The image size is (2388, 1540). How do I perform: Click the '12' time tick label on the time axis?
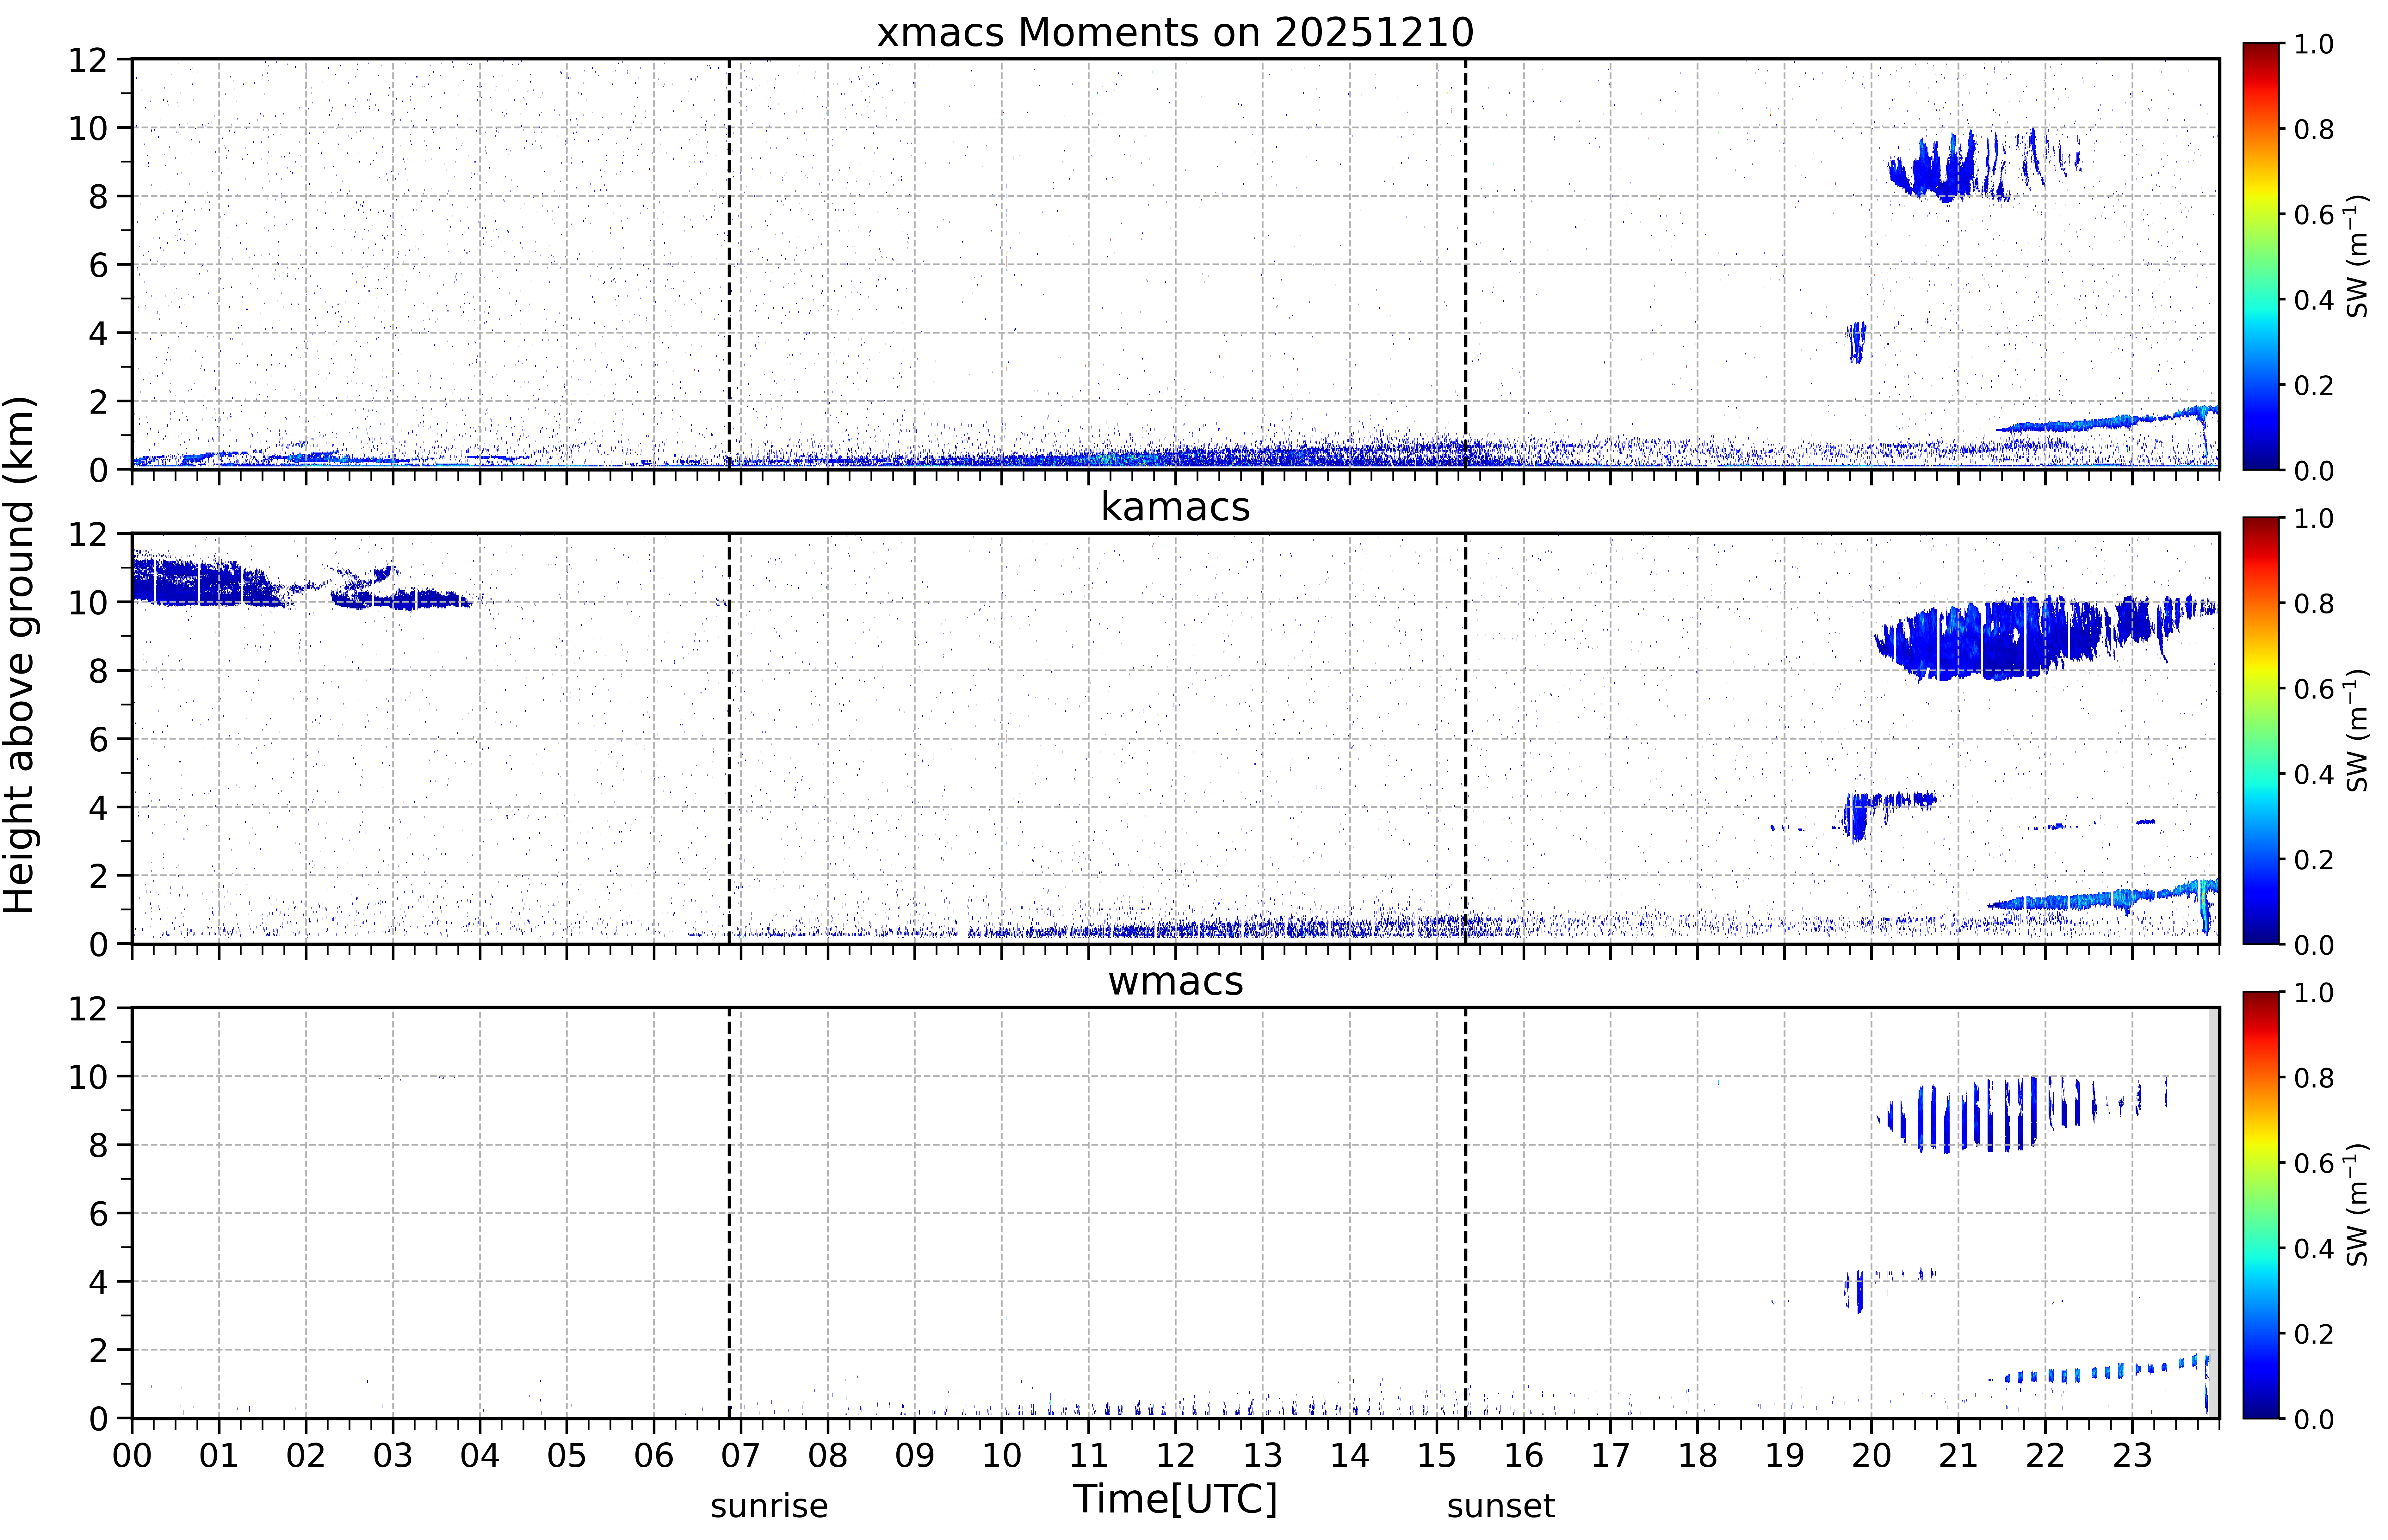coord(1176,1456)
